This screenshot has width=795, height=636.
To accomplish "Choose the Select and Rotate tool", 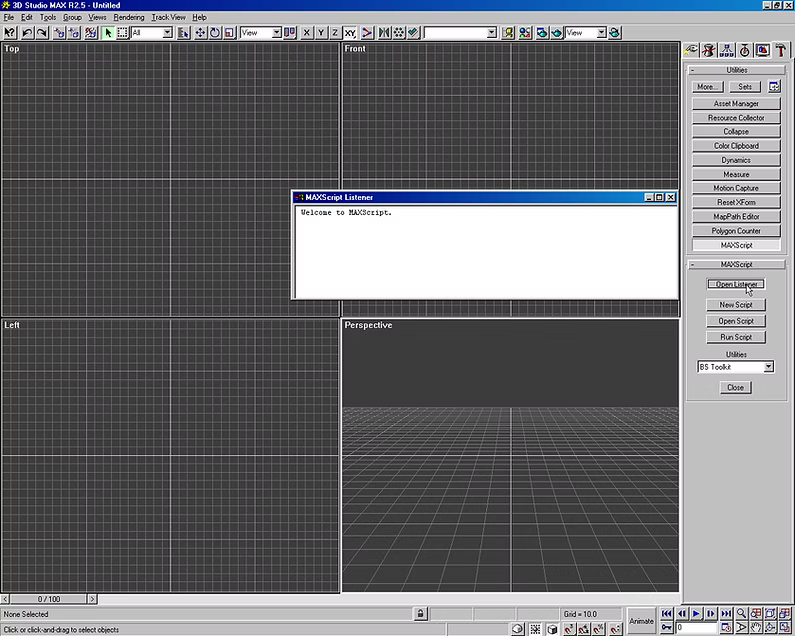I will point(215,33).
